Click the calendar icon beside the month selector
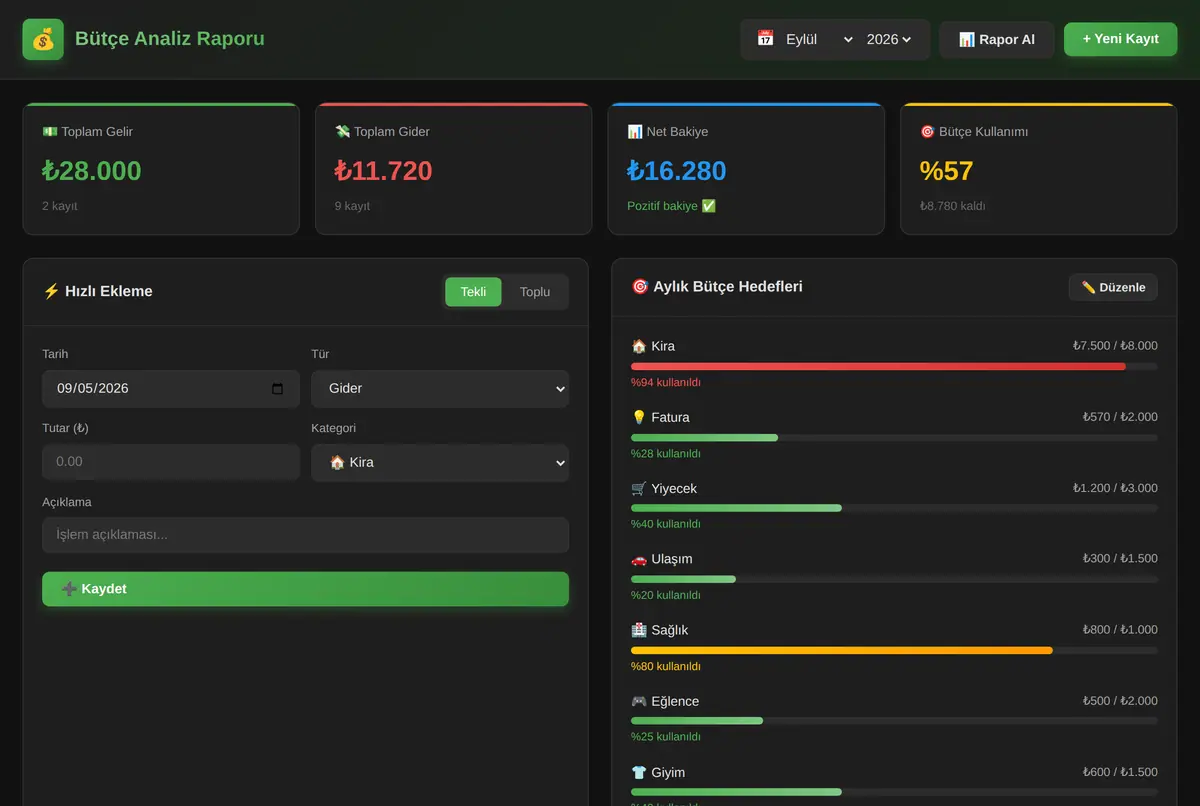This screenshot has width=1200, height=806. pyautogui.click(x=765, y=39)
